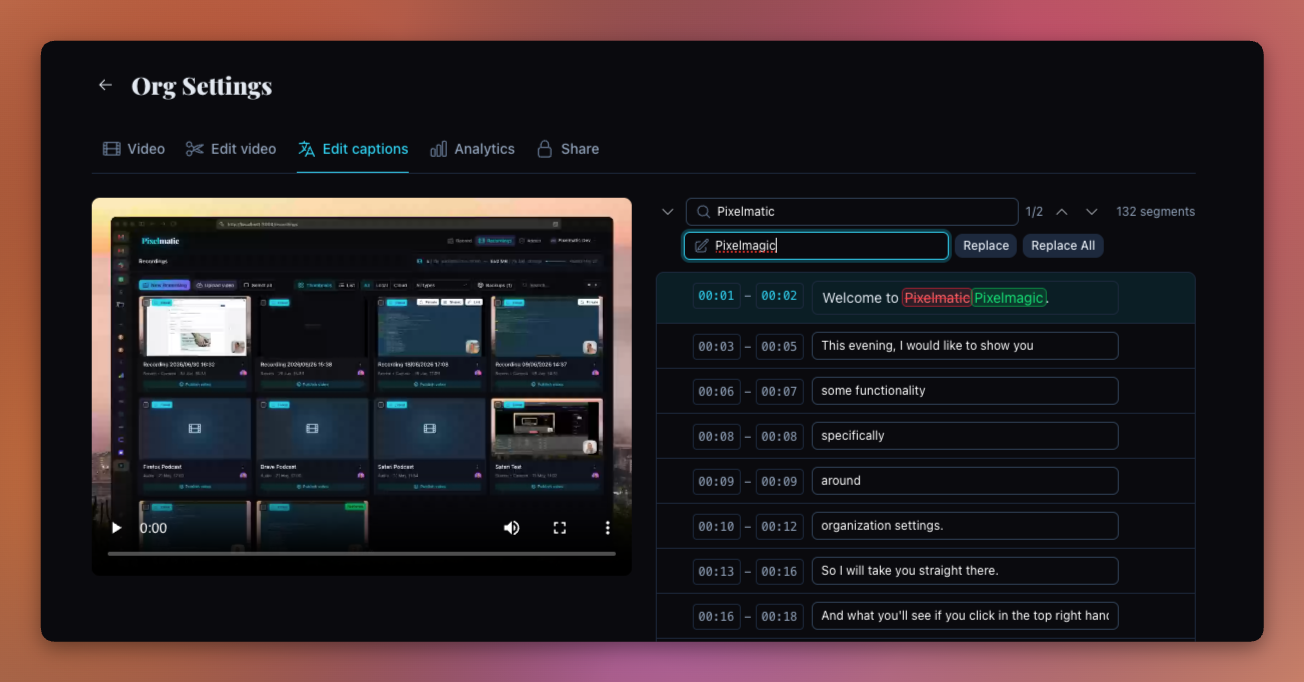Collapse the find and replace panel chevron
Viewport: 1304px width, 682px height.
click(x=668, y=212)
